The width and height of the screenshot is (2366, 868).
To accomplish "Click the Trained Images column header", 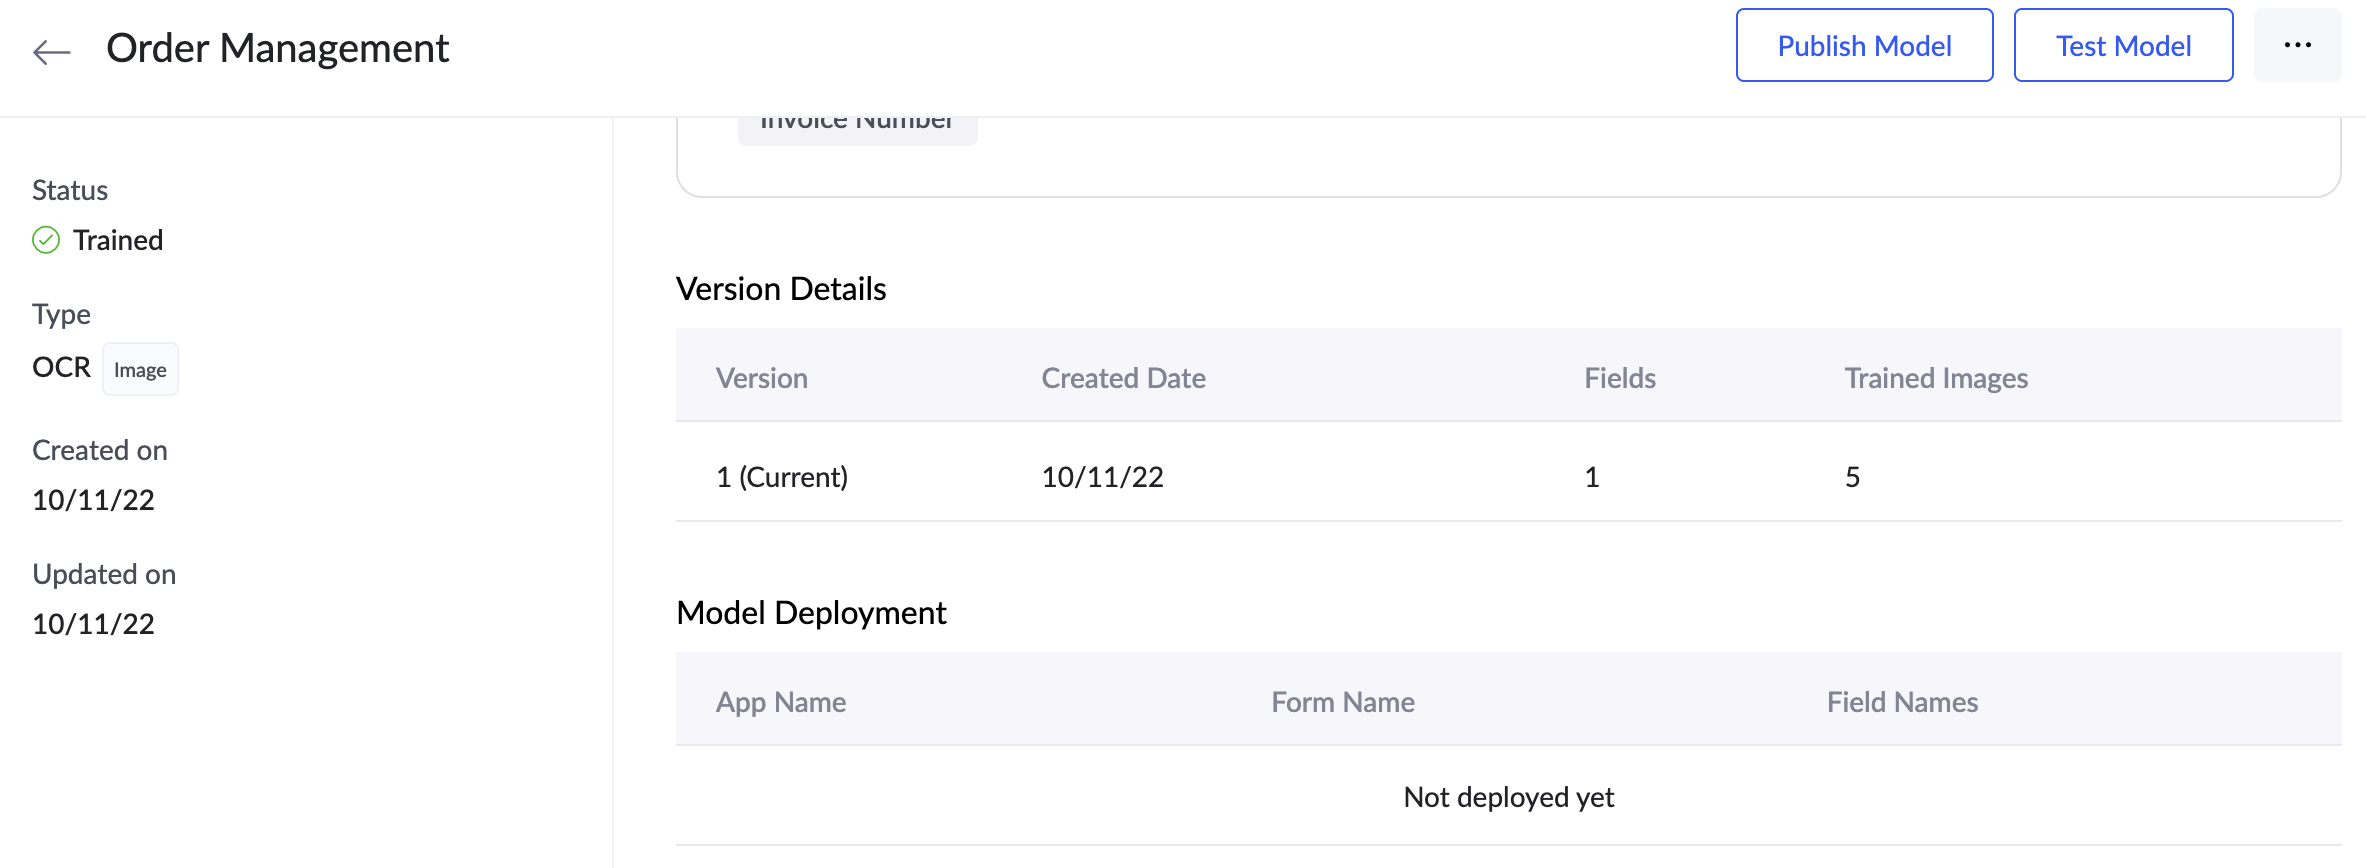I will click(x=1935, y=378).
